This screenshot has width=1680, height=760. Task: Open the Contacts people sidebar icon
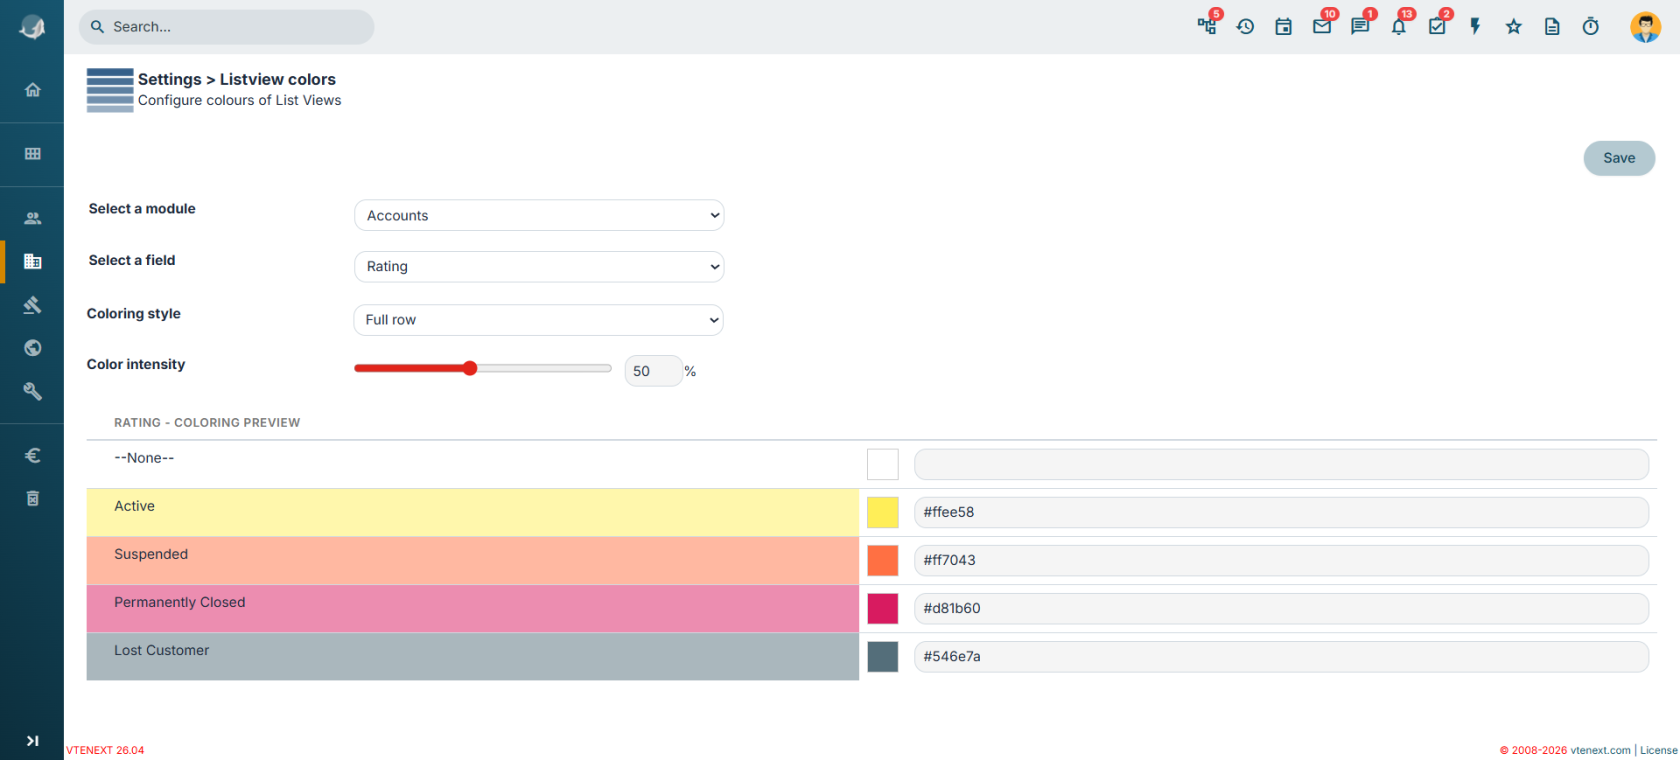[x=33, y=218]
